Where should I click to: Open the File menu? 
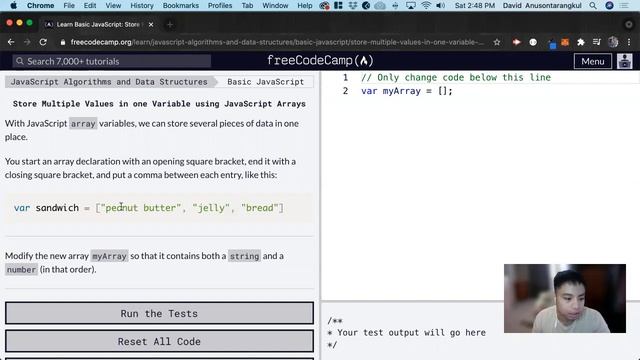69,5
